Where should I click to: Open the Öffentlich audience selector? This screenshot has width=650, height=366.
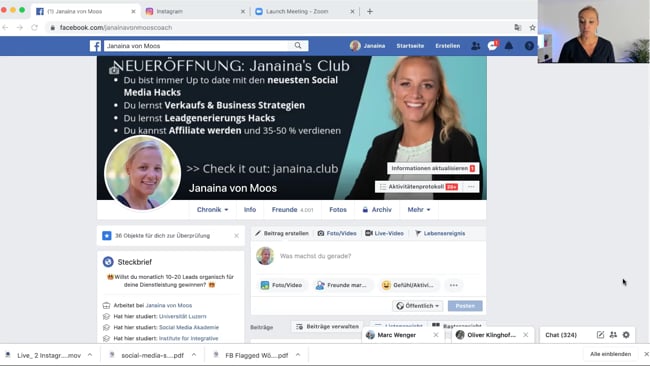(417, 306)
